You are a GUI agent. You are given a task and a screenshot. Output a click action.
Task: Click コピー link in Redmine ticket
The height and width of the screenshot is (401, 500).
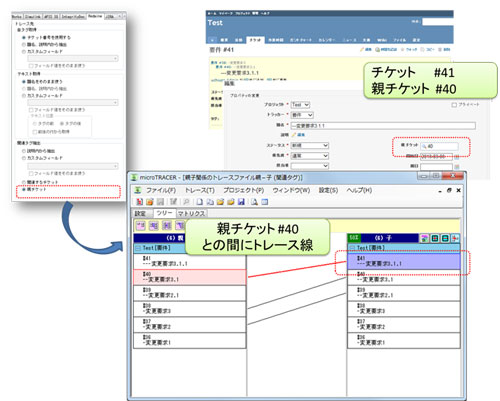[x=428, y=50]
